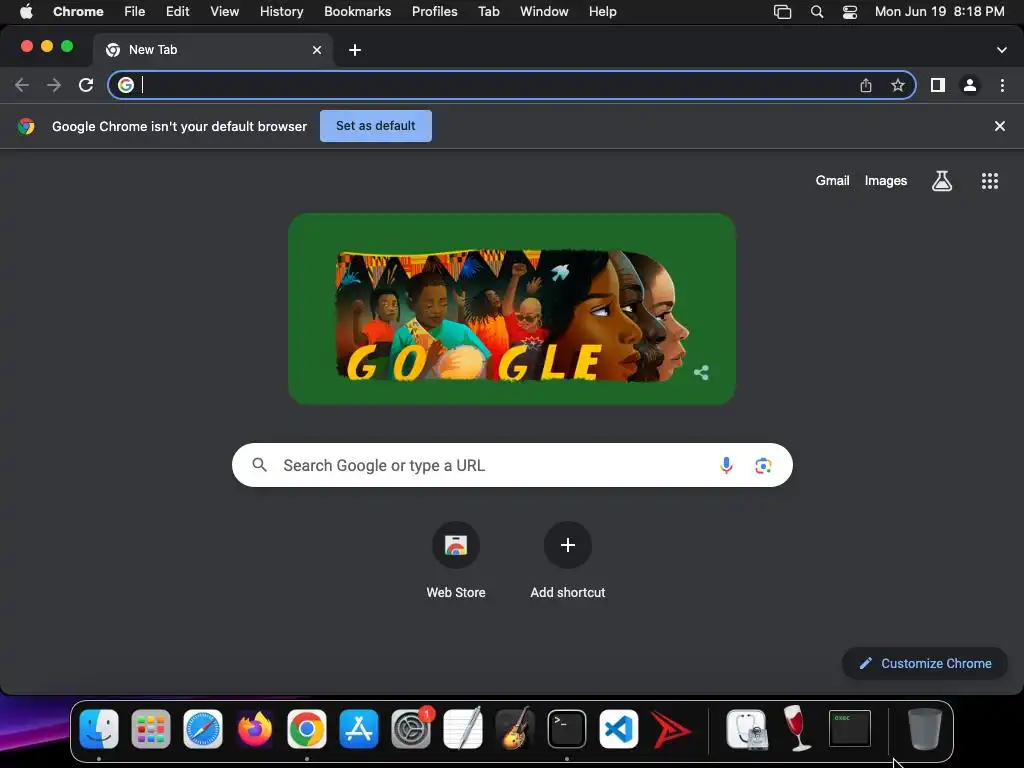This screenshot has width=1024, height=768.
Task: Open a new tab with plus button
Action: (x=355, y=50)
